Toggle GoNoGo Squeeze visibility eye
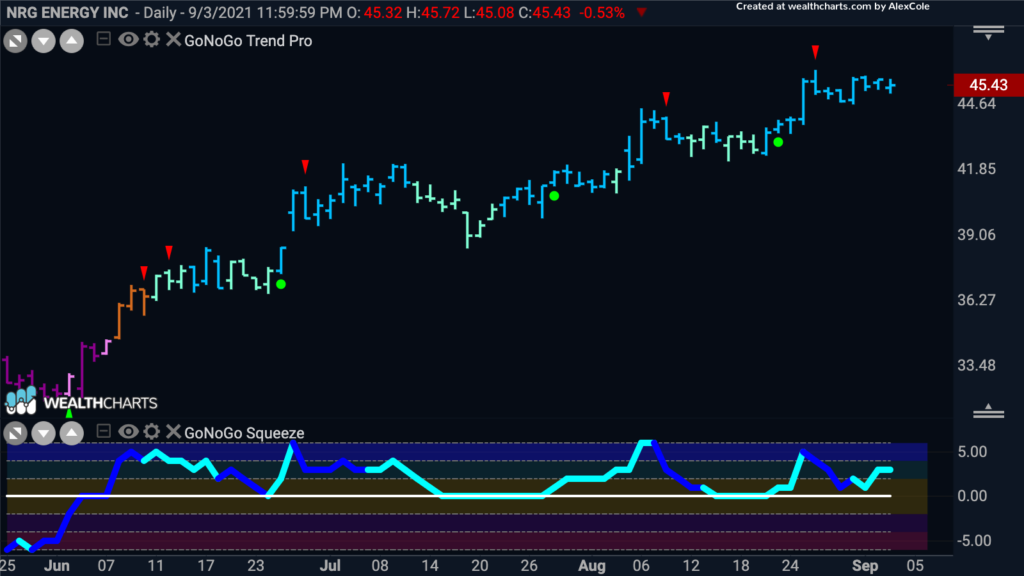The height and width of the screenshot is (576, 1024). pos(128,431)
